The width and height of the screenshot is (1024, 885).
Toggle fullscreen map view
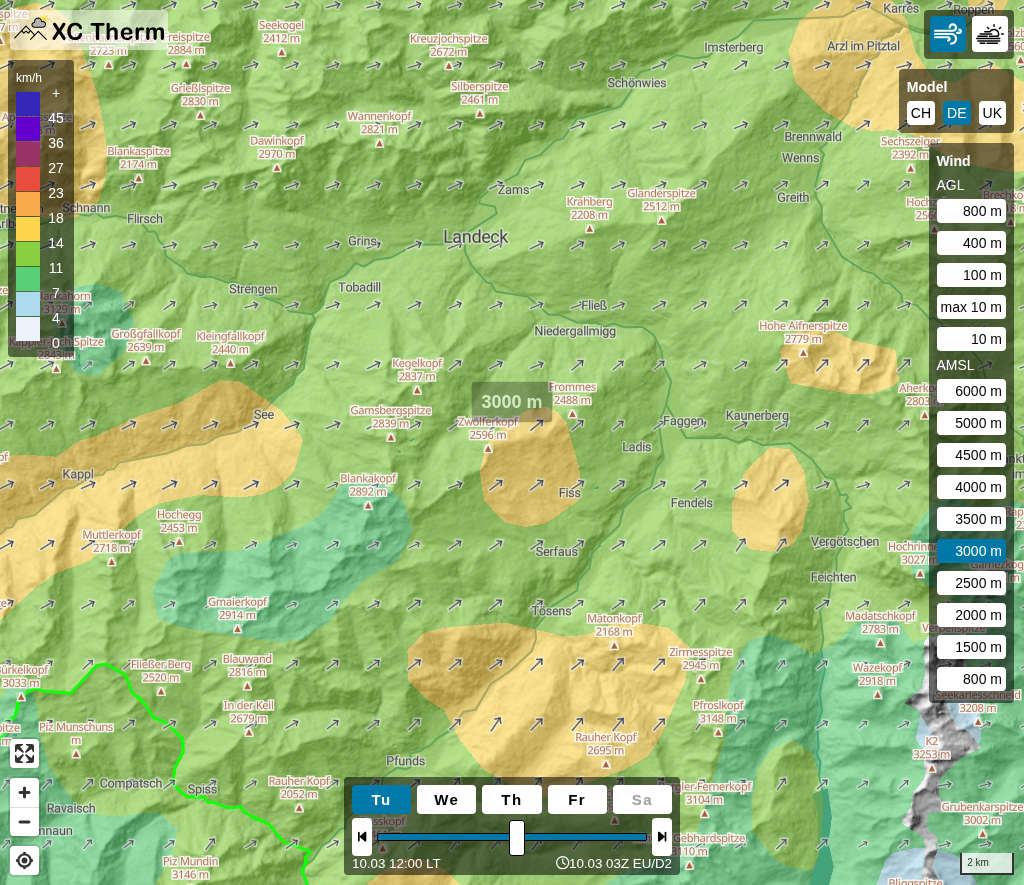[25, 754]
